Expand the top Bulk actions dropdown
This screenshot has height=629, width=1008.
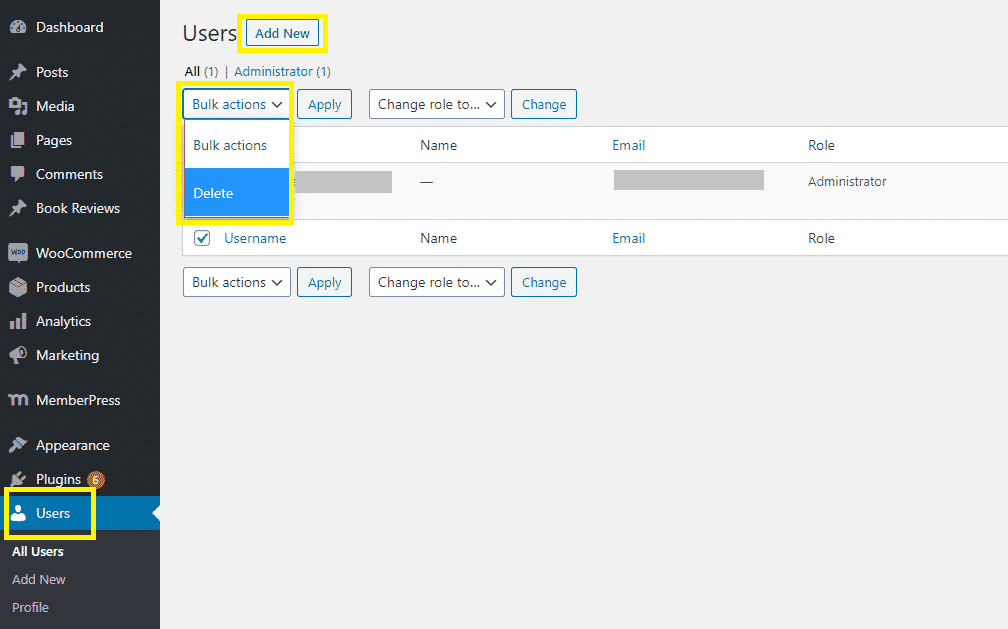coord(237,104)
